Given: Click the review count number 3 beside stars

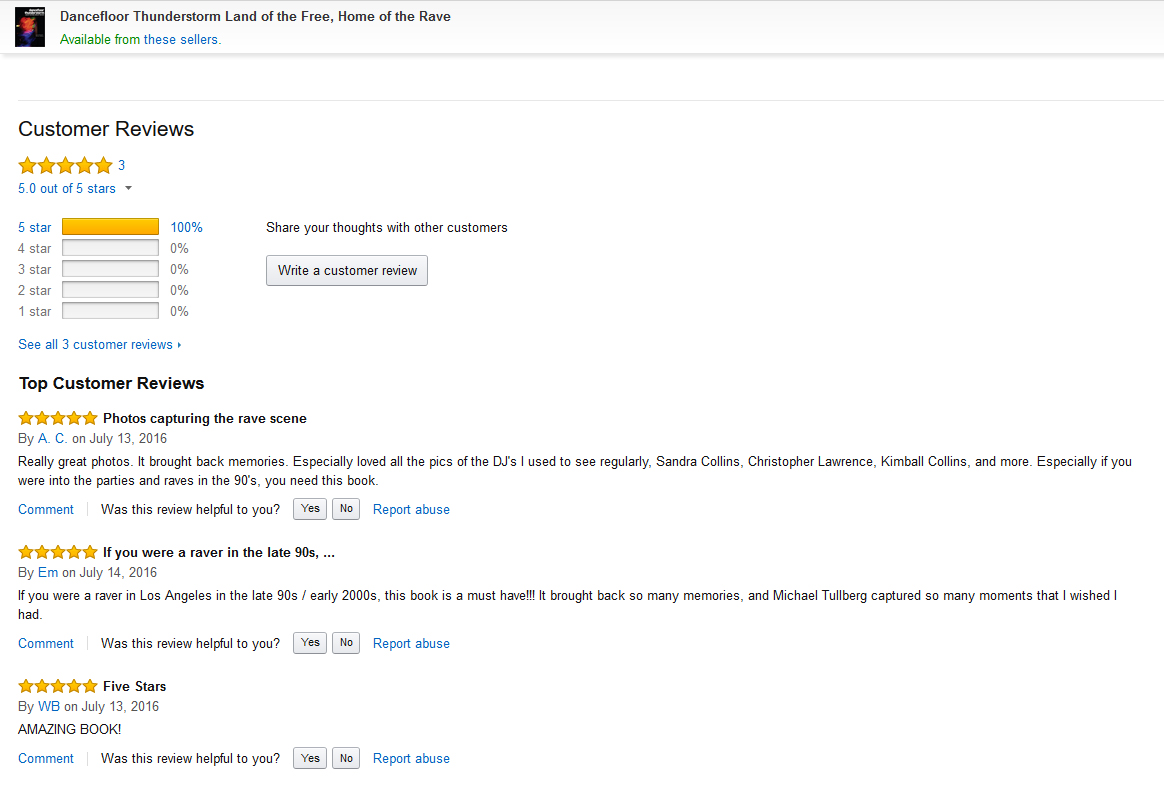Looking at the screenshot, I should (122, 166).
